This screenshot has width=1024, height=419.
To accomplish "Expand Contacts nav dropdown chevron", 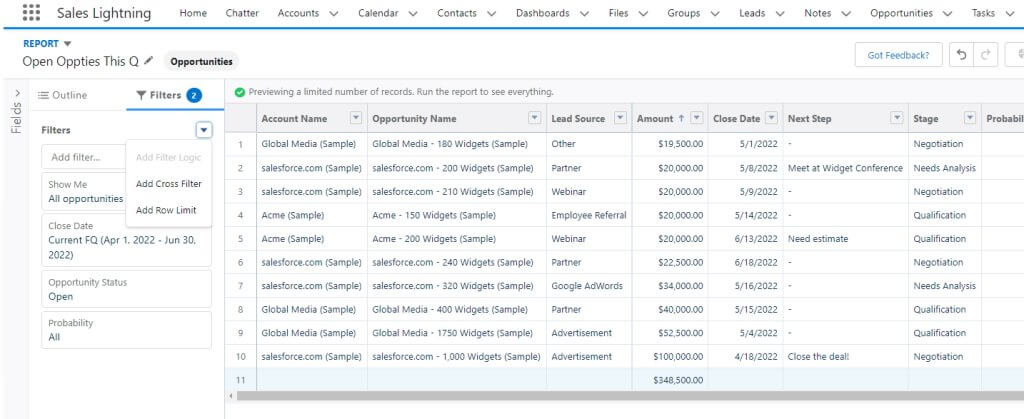I will coord(491,14).
